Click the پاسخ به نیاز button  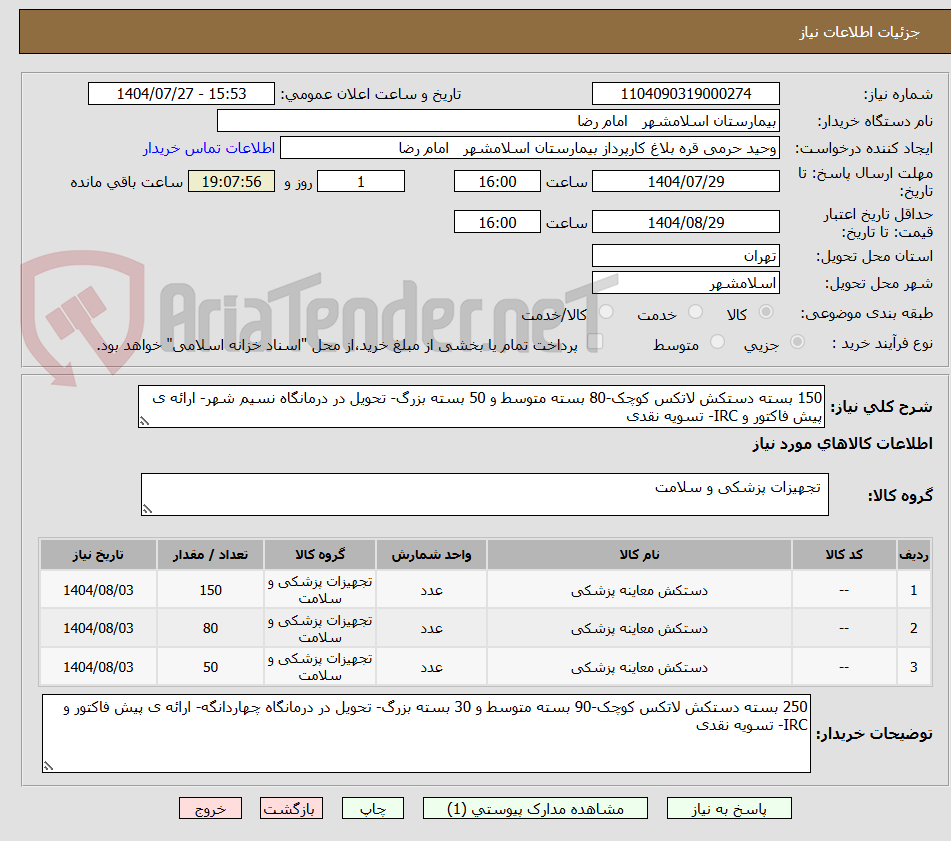point(729,808)
